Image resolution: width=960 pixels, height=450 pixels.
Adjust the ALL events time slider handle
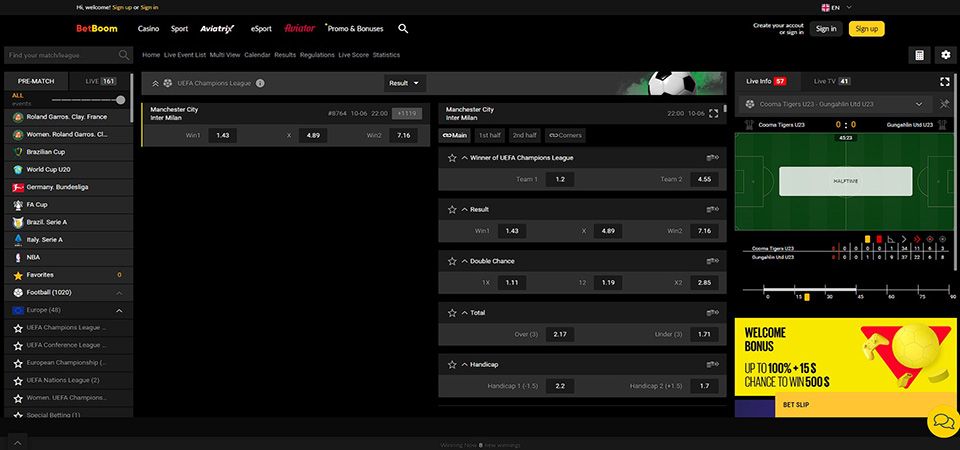coord(121,100)
